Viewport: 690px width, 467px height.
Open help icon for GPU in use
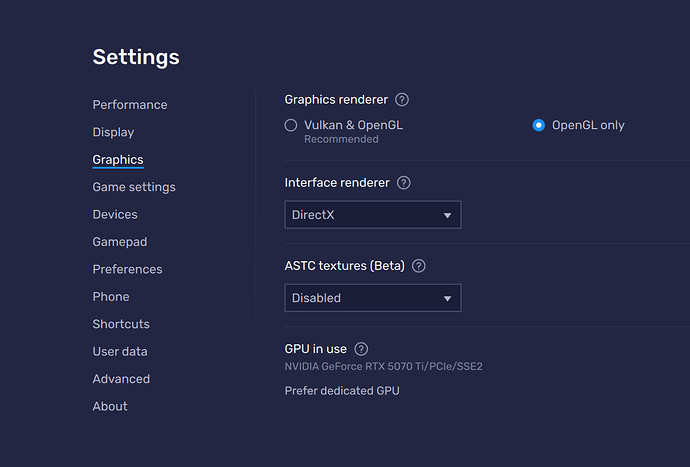click(361, 349)
